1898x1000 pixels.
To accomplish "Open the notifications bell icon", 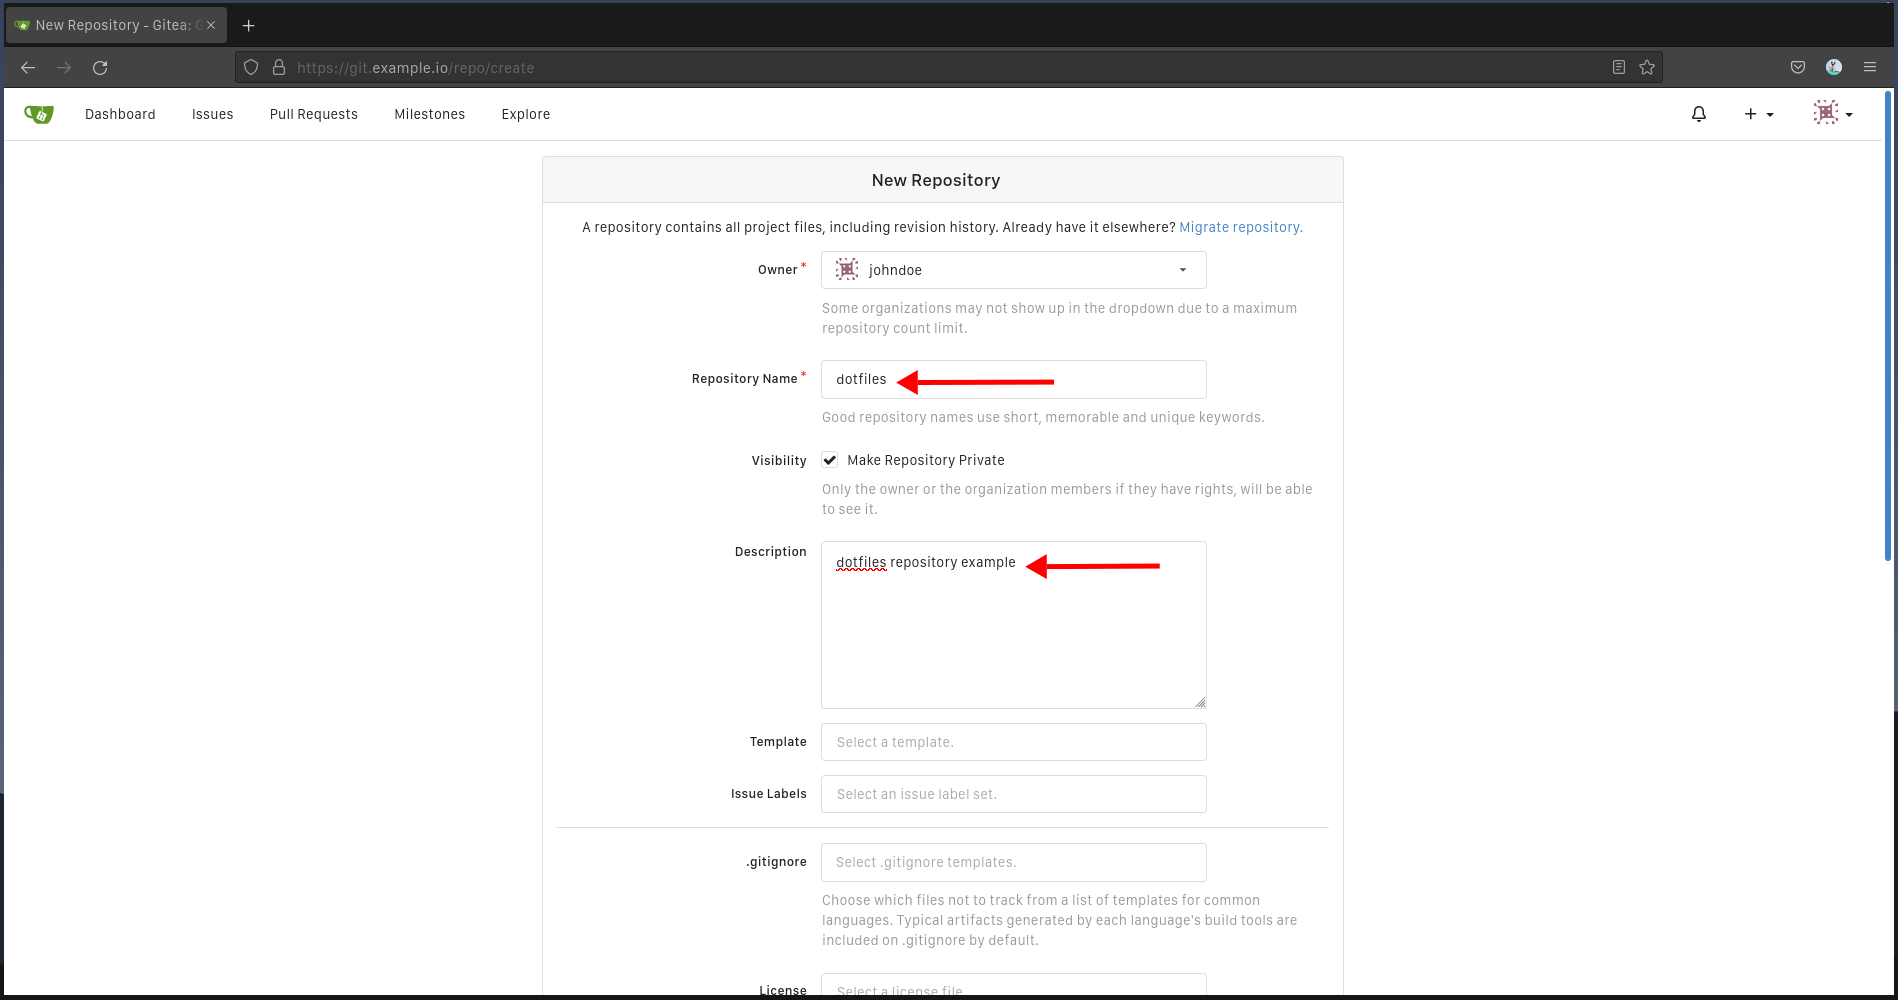I will (1698, 115).
